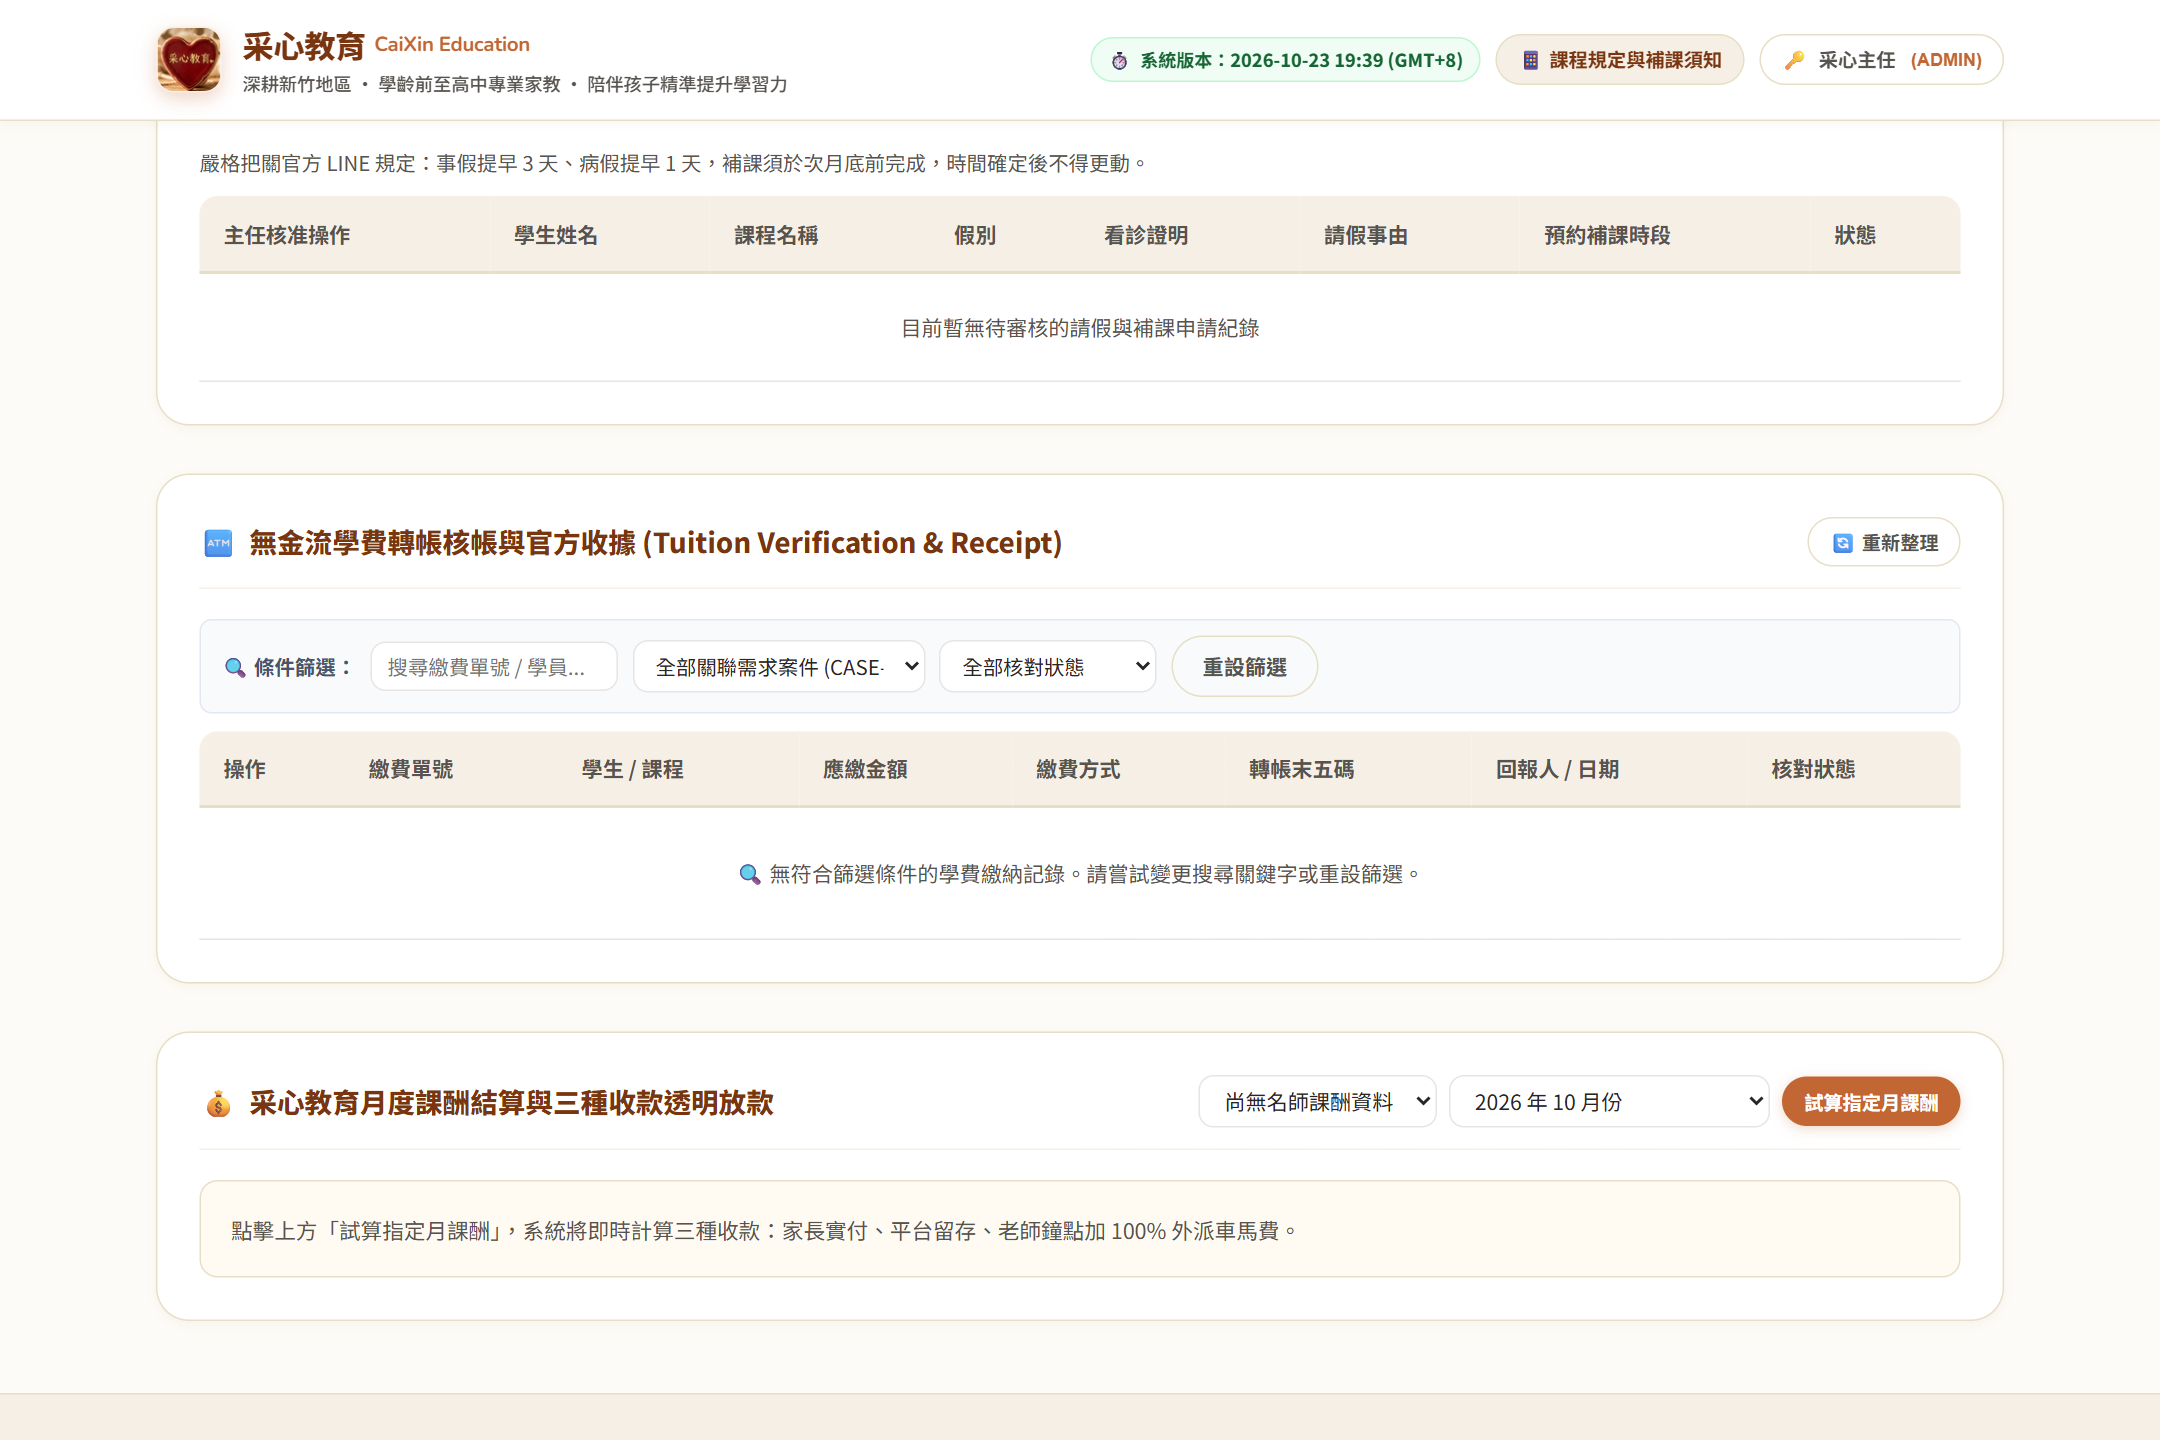The height and width of the screenshot is (1440, 2160).
Task: Open 課程規定與補課須知 rules page
Action: click(x=1620, y=60)
